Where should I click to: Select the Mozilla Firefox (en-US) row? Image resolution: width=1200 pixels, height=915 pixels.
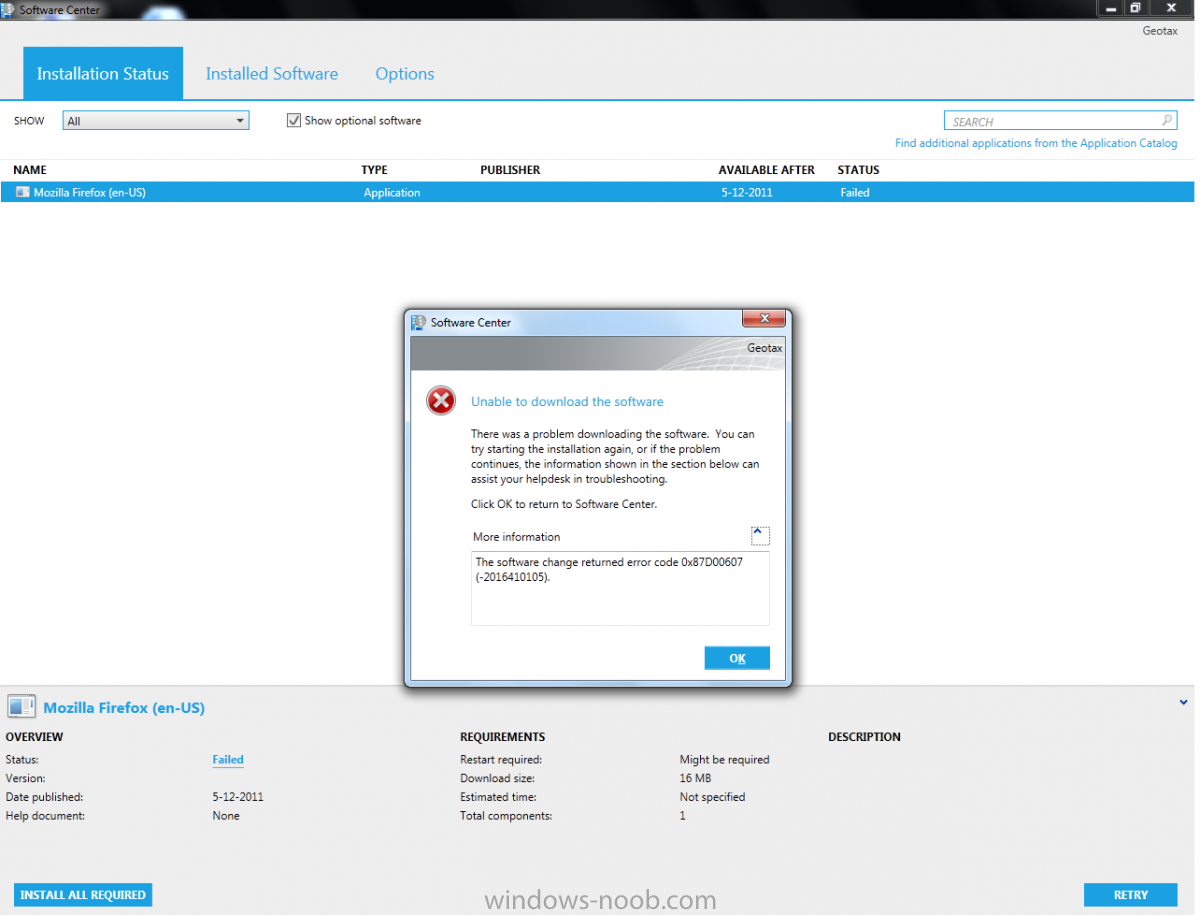point(597,192)
